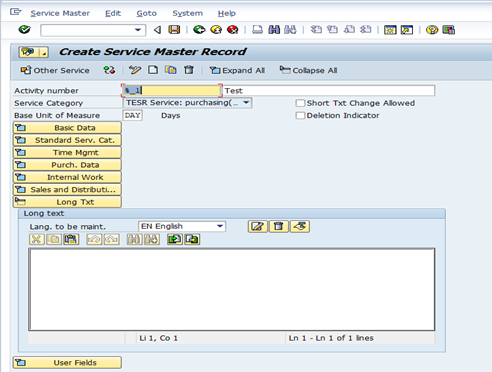Expand the Purch. Data section

(x=67, y=165)
